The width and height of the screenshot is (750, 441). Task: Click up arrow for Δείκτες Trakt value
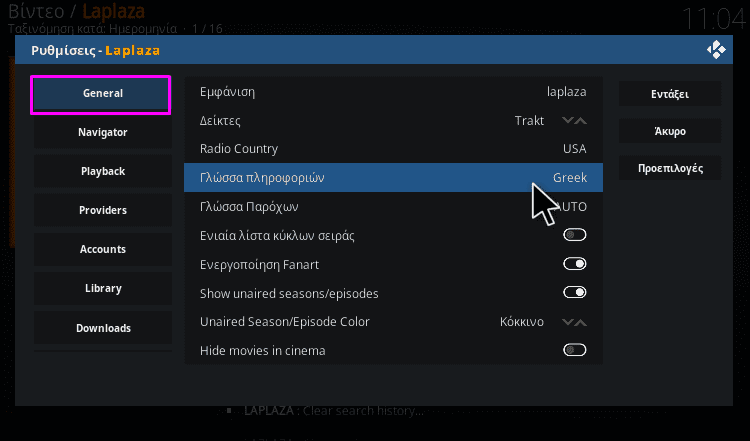(581, 120)
